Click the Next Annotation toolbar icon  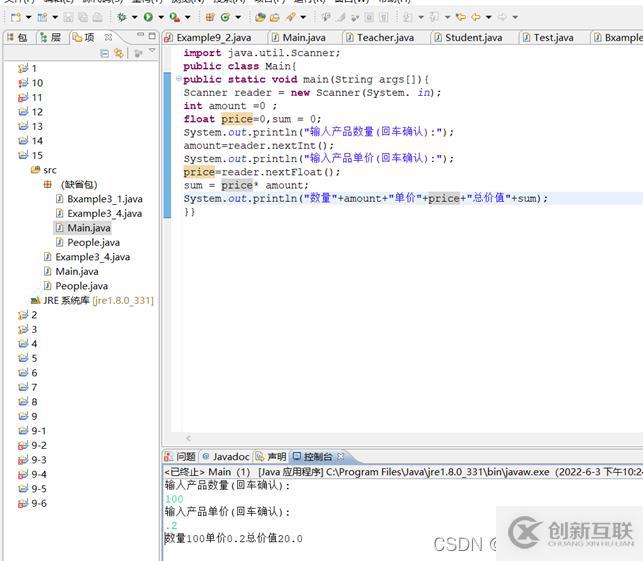(x=408, y=17)
